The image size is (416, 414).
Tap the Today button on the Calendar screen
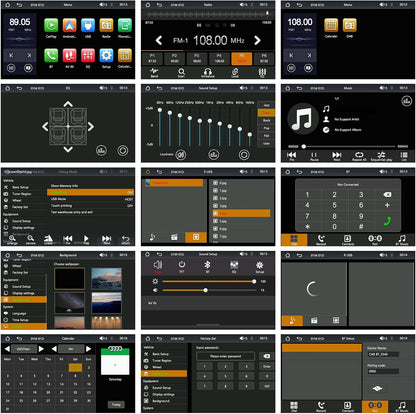116,404
